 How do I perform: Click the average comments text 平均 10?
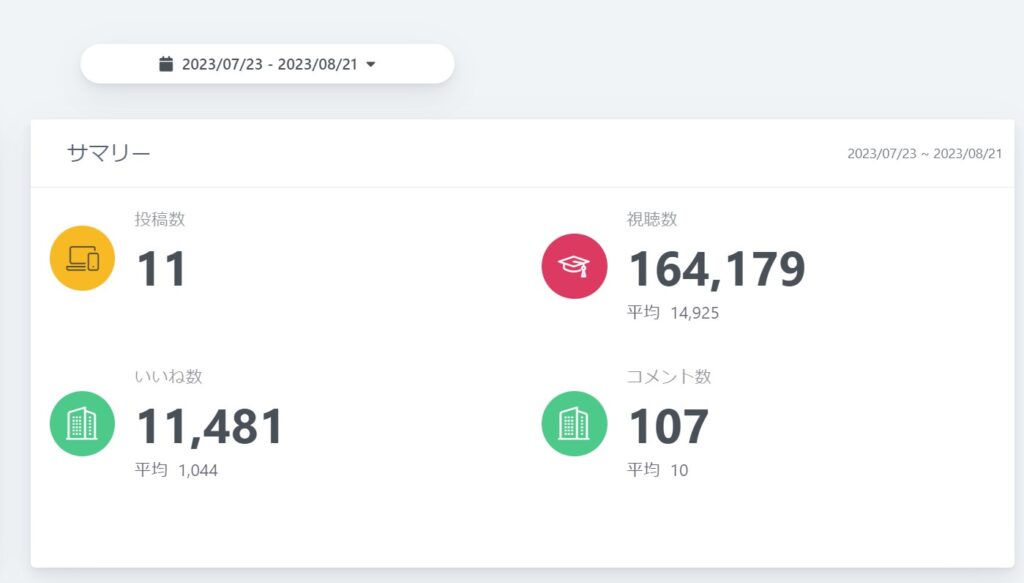[x=658, y=470]
